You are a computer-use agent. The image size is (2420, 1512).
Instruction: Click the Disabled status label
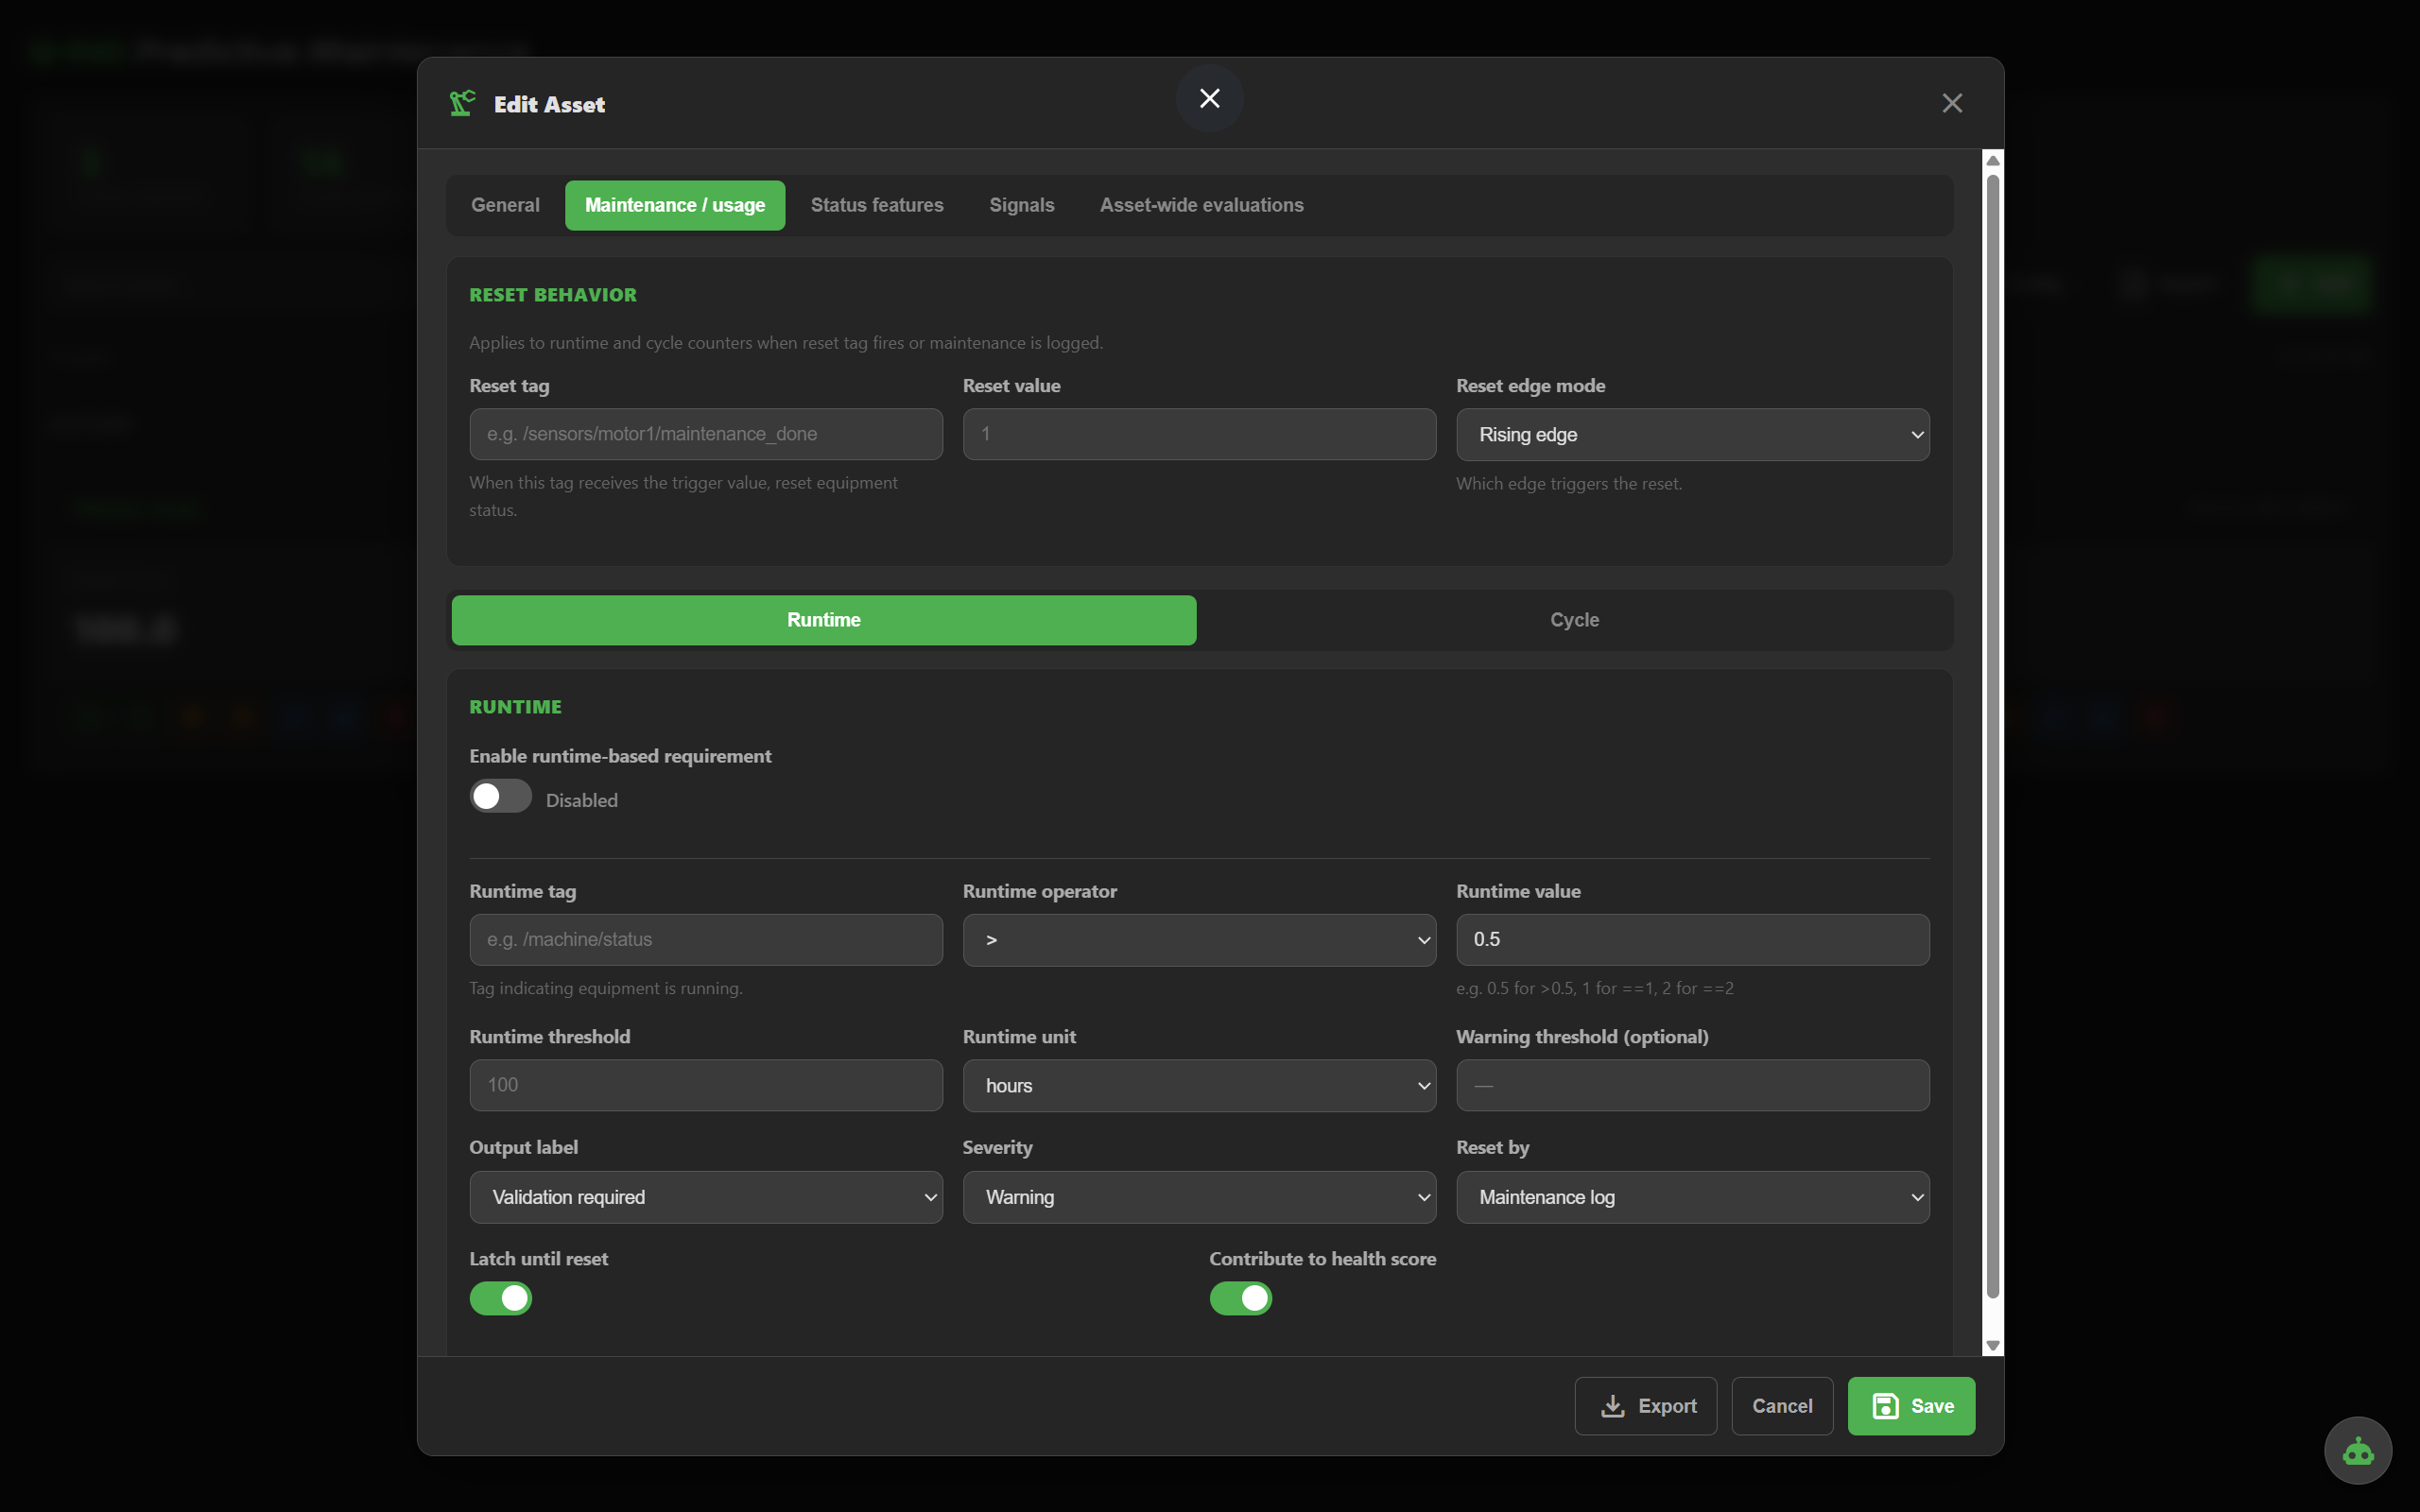581,800
